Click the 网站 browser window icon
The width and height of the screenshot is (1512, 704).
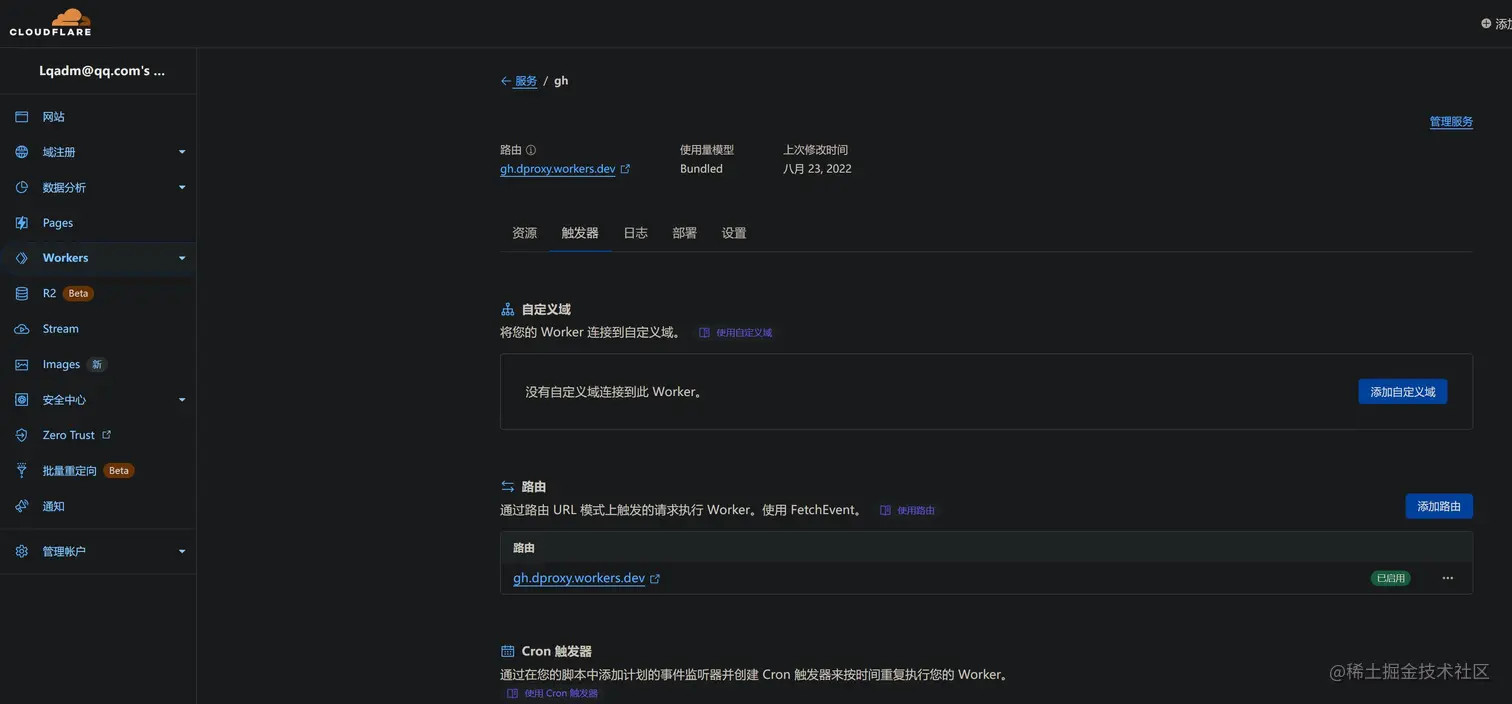[22, 117]
